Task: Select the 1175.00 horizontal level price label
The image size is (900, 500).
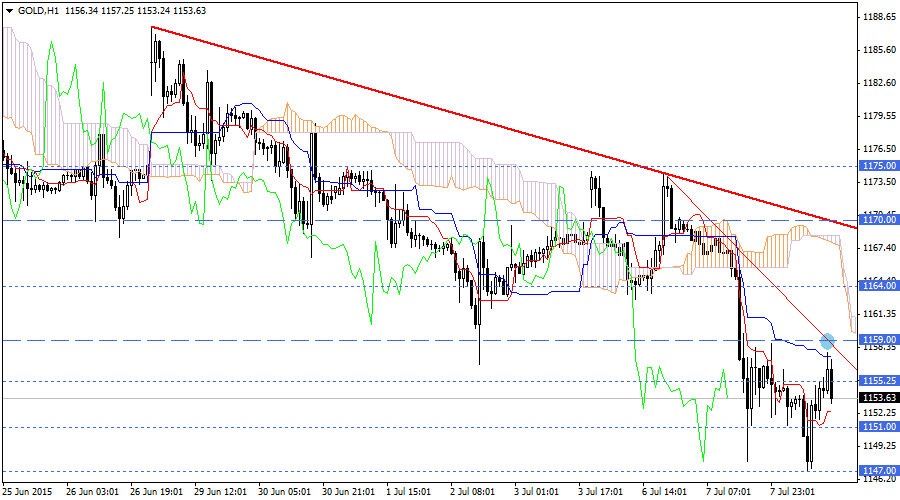Action: tap(879, 166)
